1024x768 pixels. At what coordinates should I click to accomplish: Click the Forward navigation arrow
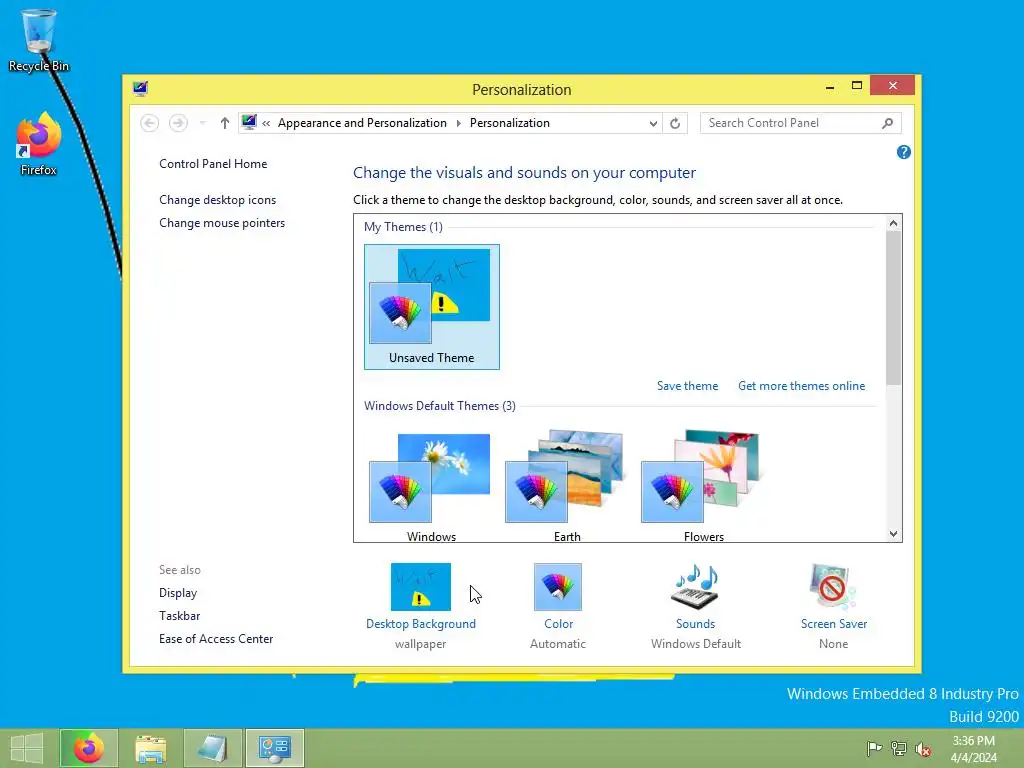click(178, 123)
